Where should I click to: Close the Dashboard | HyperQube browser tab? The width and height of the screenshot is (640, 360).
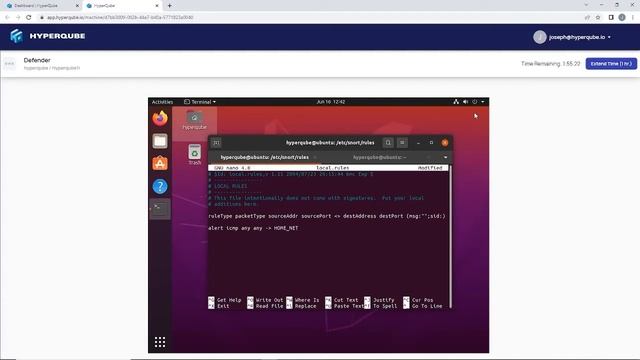[77, 6]
